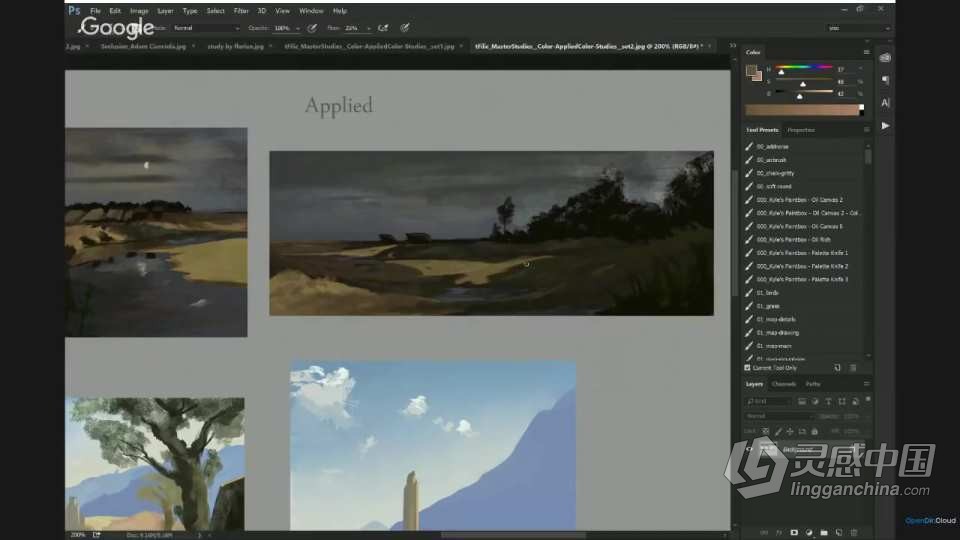
Task: Select Kyle's Paintbox Oil Rich preset
Action: tap(803, 239)
